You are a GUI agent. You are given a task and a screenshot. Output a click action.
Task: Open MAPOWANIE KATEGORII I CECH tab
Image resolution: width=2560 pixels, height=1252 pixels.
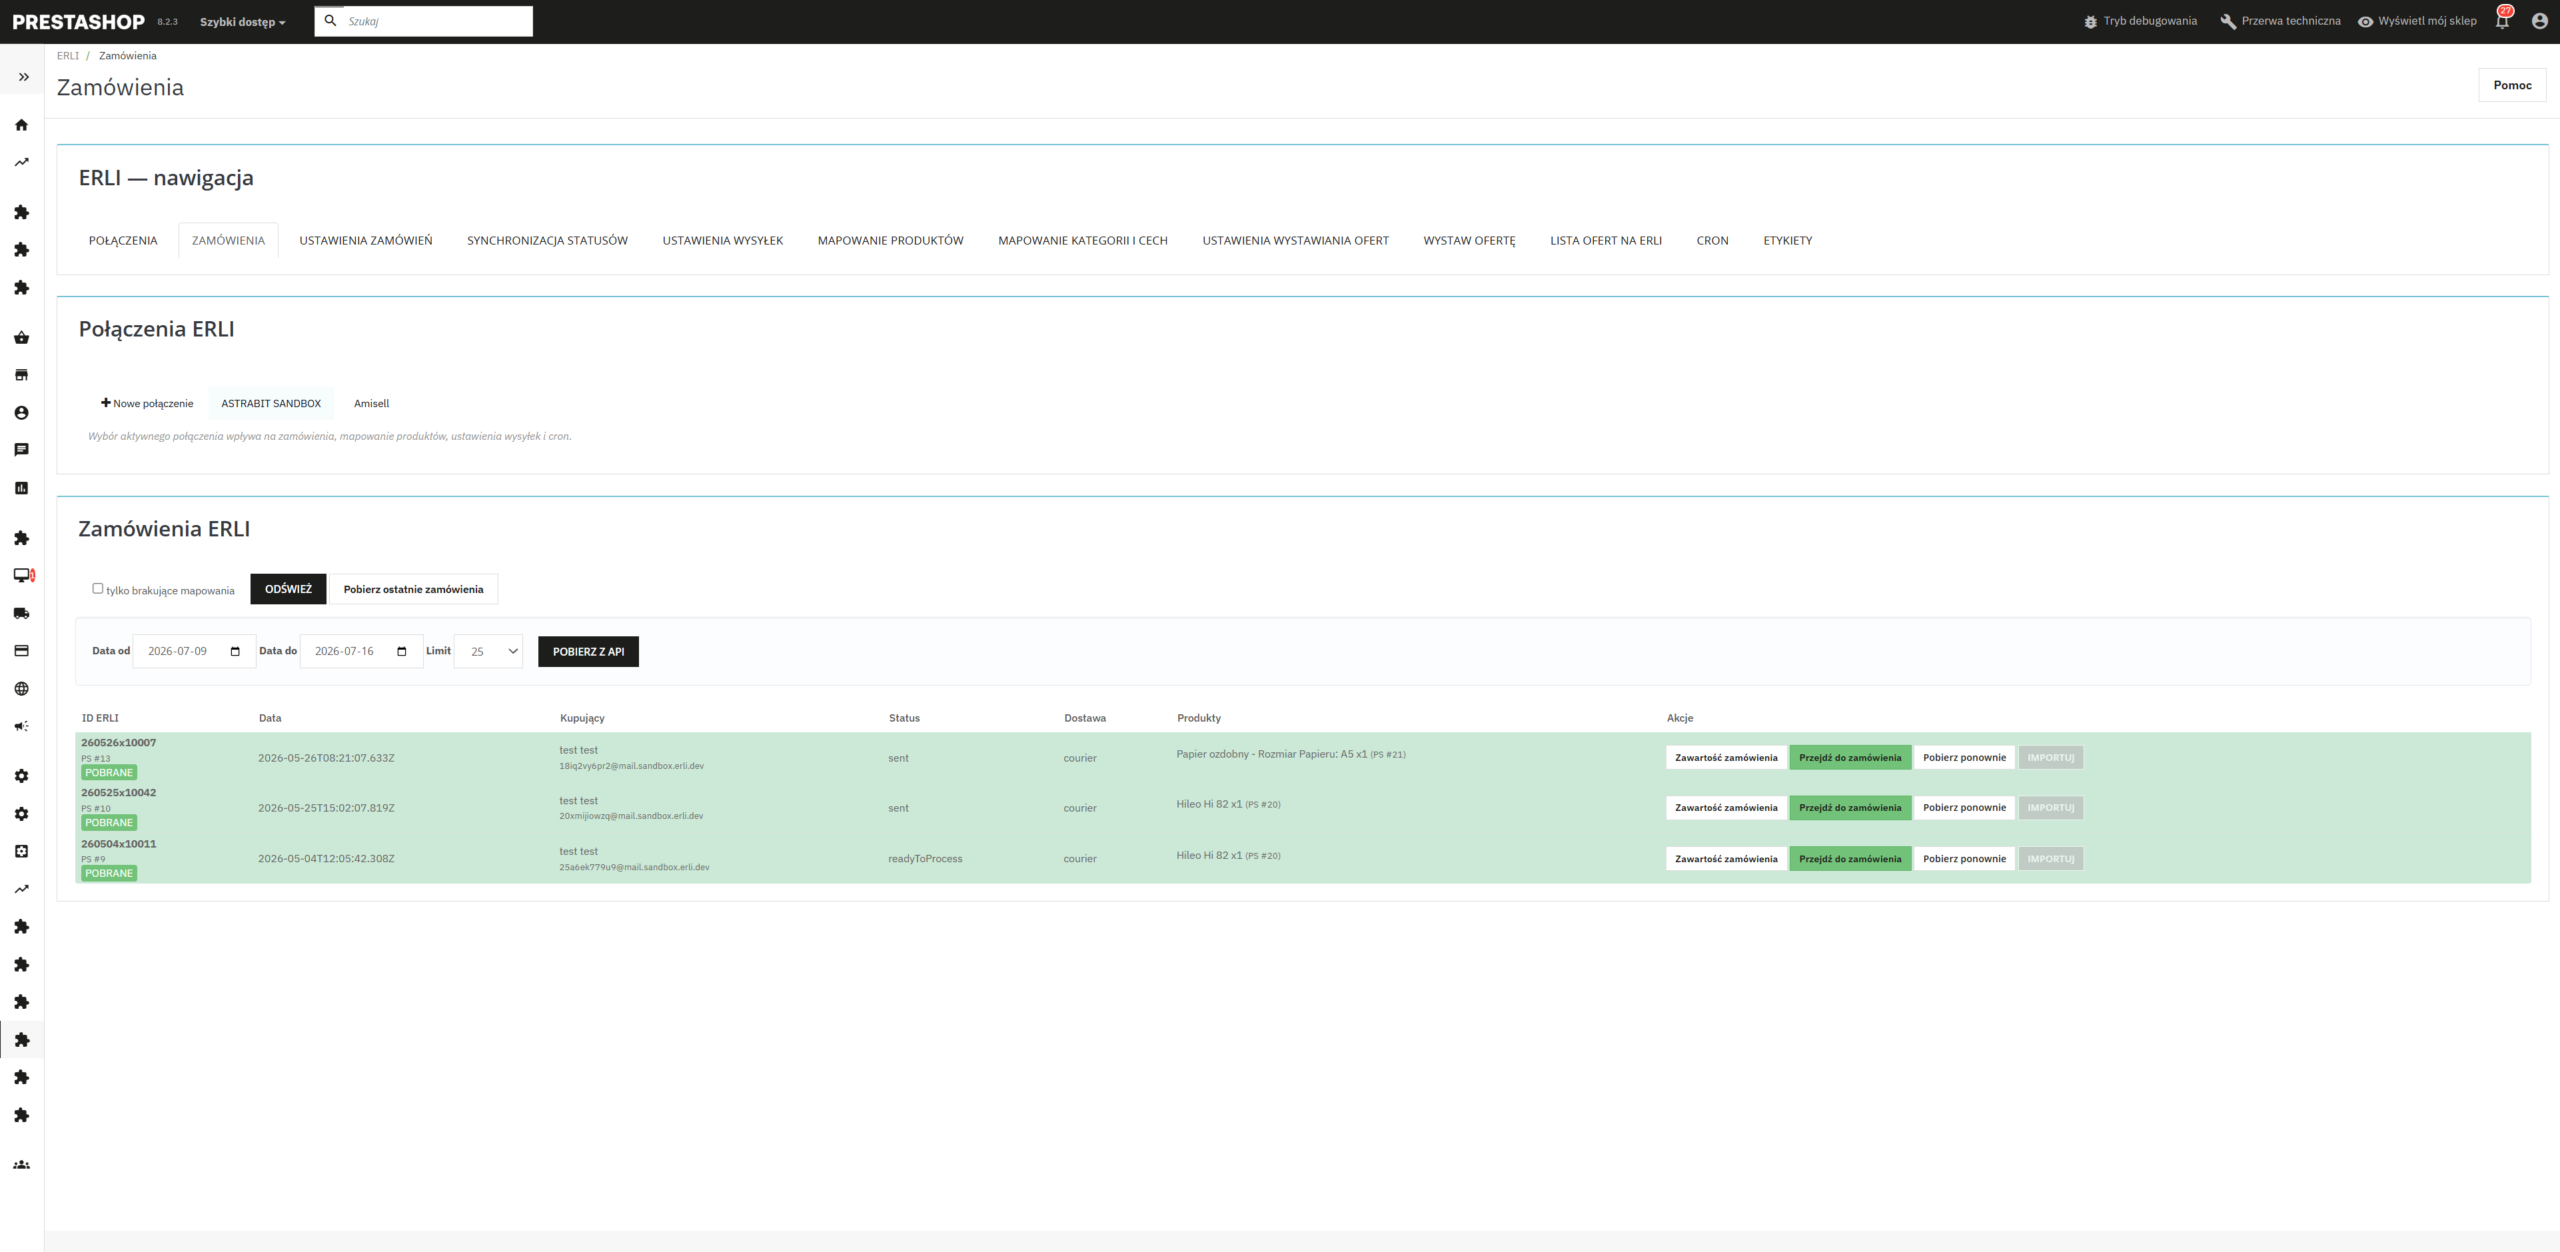click(1083, 241)
